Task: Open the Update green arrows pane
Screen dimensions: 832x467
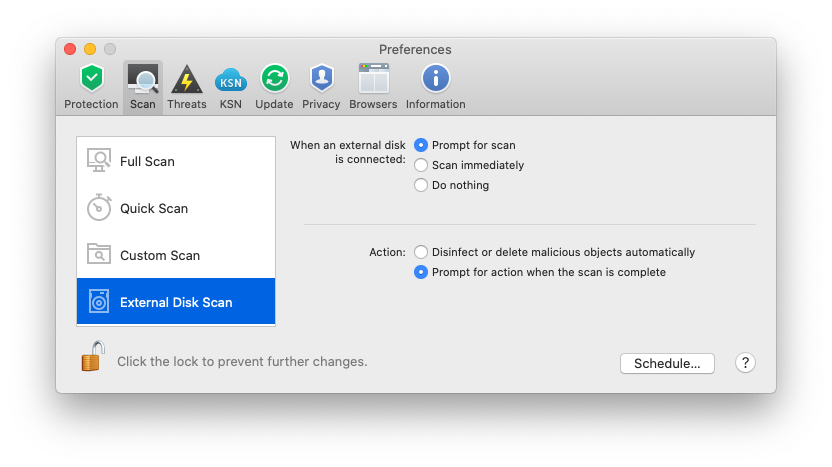Action: click(x=274, y=87)
